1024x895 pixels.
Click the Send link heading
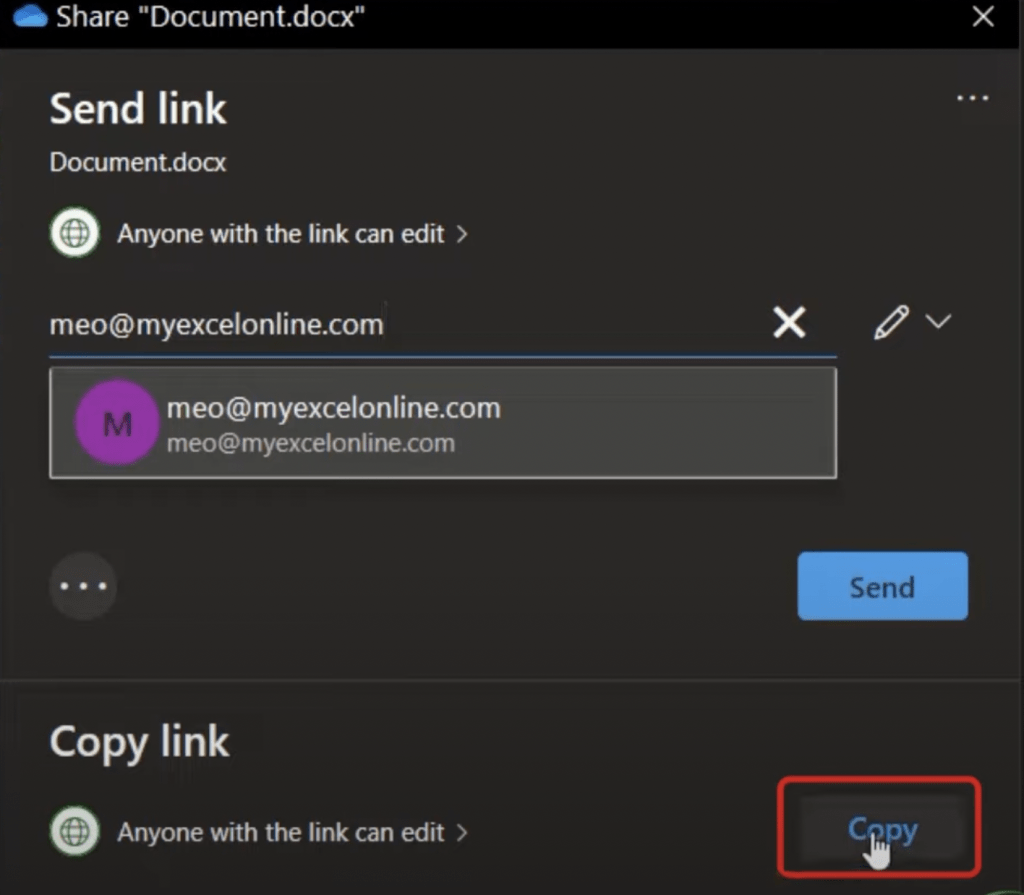point(138,108)
